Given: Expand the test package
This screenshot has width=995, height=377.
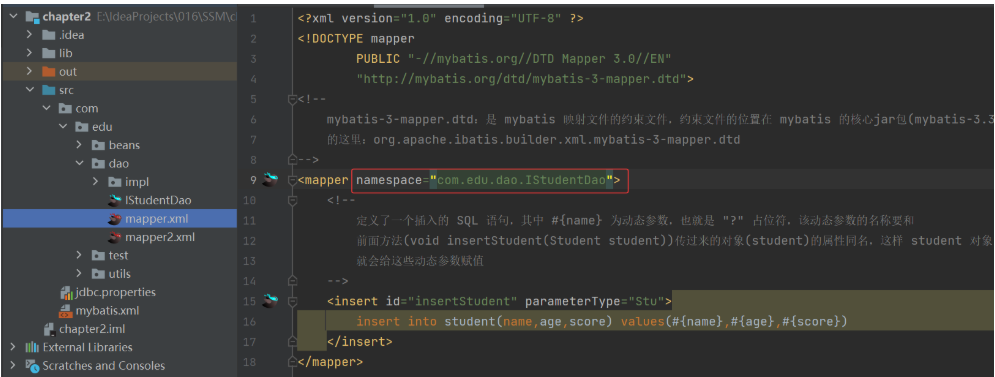Looking at the screenshot, I should 79,255.
